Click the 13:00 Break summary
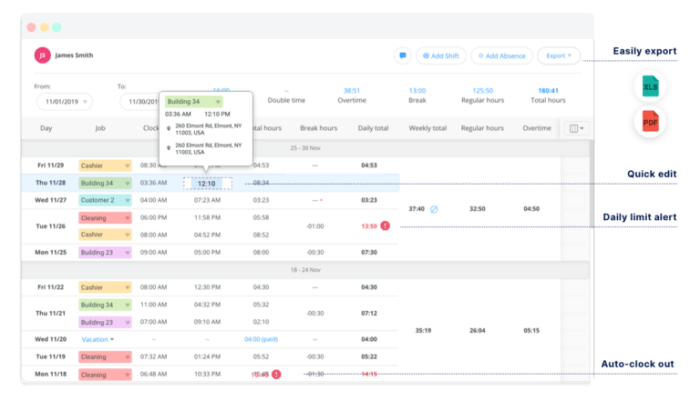Screen dimensions: 700x401 click(417, 96)
